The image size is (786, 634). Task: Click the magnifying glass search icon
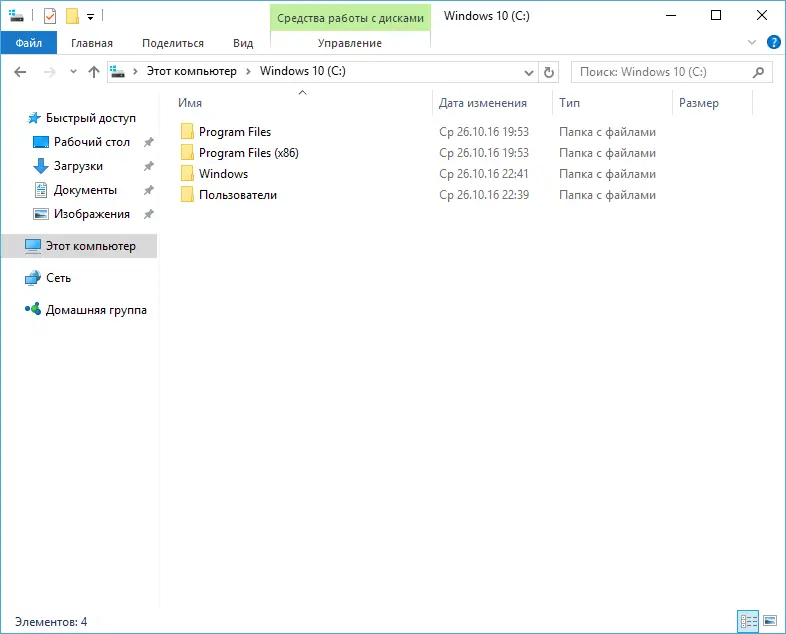pos(758,72)
